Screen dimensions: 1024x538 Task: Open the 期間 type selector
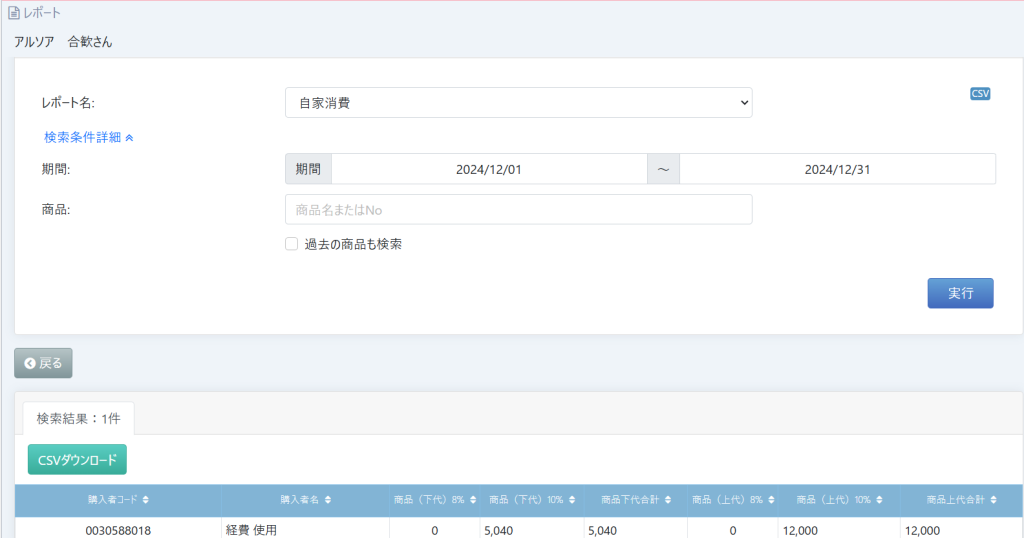(308, 170)
